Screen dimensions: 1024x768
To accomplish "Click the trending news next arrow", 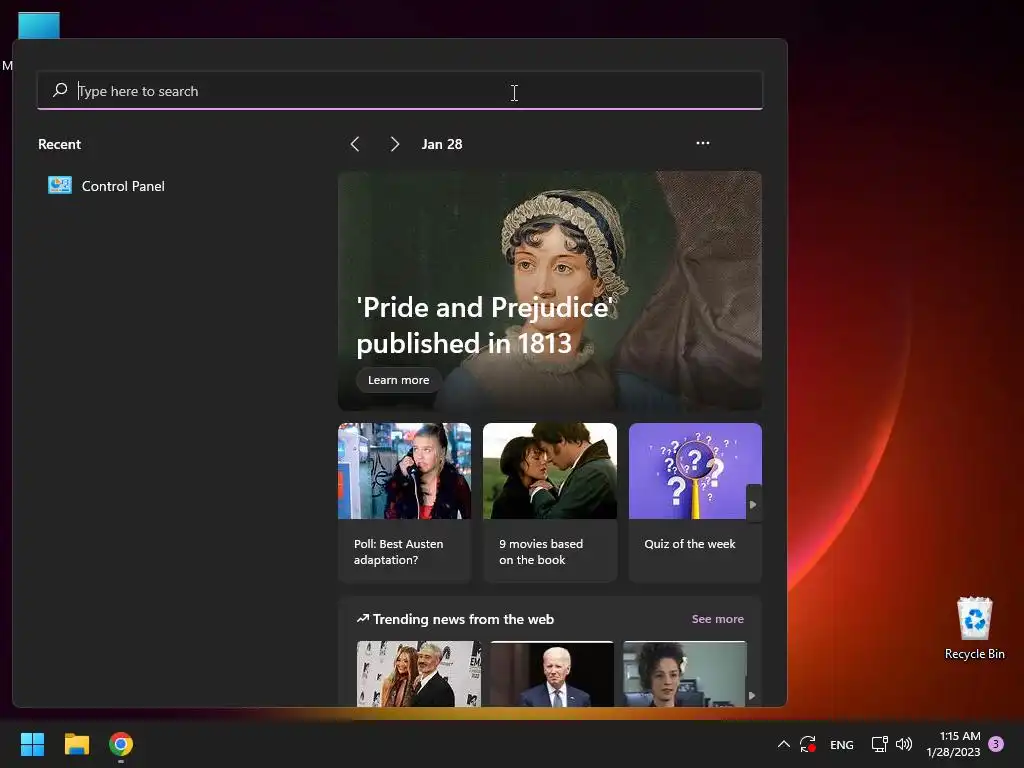I will tap(752, 696).
